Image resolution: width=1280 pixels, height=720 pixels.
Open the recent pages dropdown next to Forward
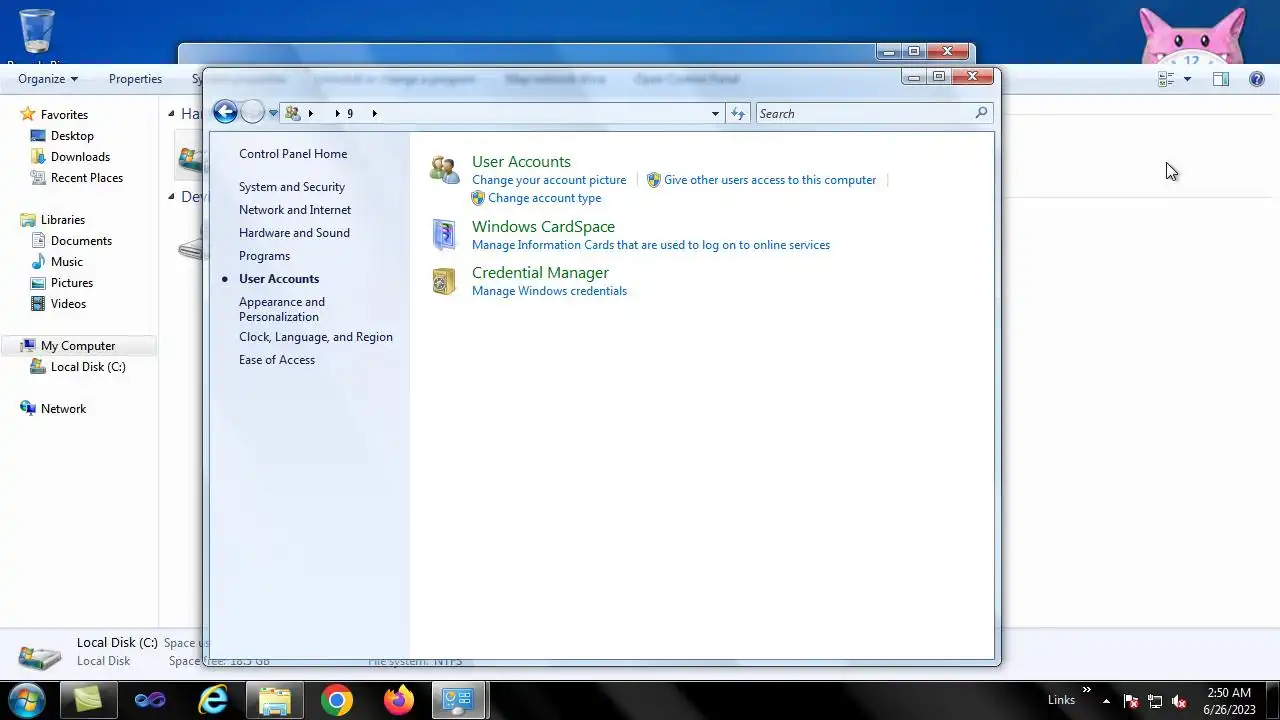[x=273, y=114]
